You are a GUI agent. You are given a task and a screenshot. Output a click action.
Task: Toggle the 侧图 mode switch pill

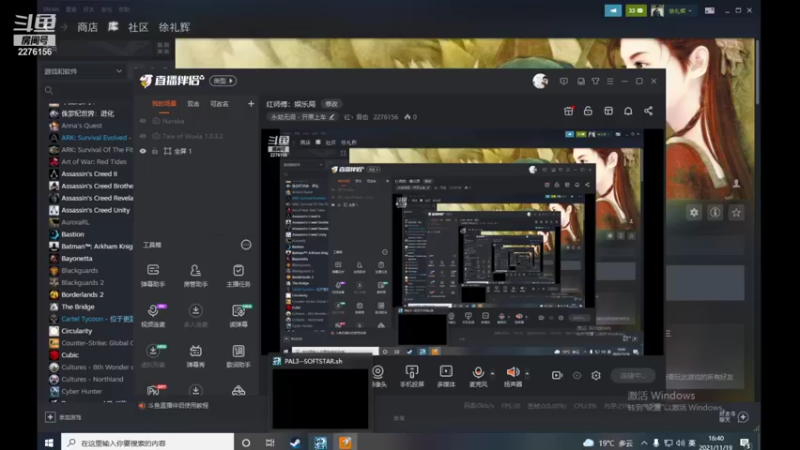click(223, 81)
